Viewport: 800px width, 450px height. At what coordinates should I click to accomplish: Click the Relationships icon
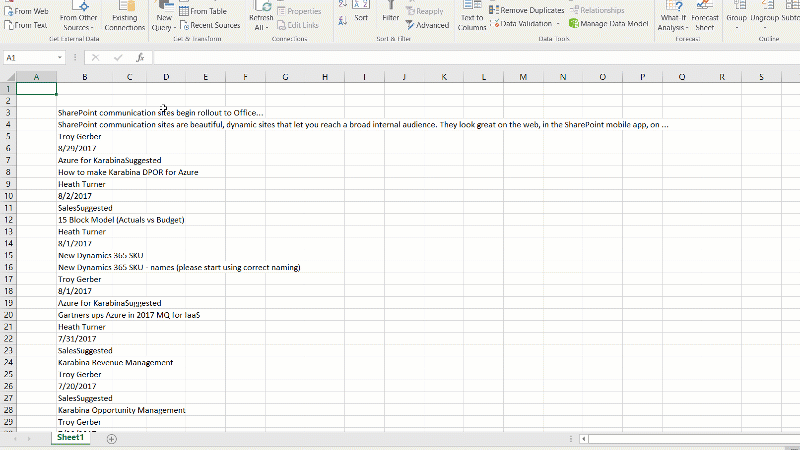click(x=574, y=10)
